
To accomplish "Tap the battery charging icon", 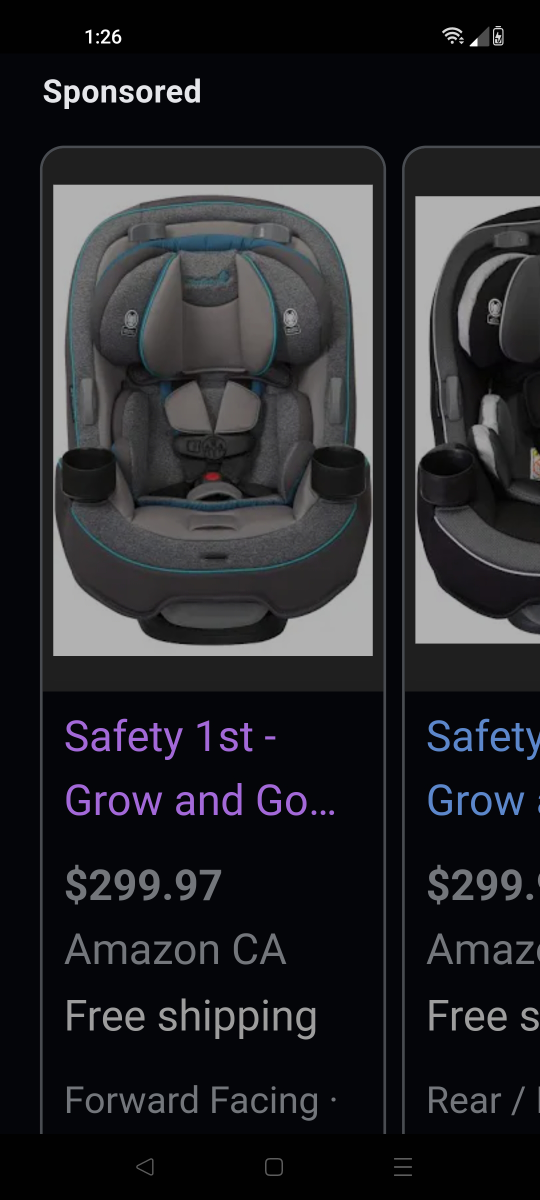I will pos(498,37).
